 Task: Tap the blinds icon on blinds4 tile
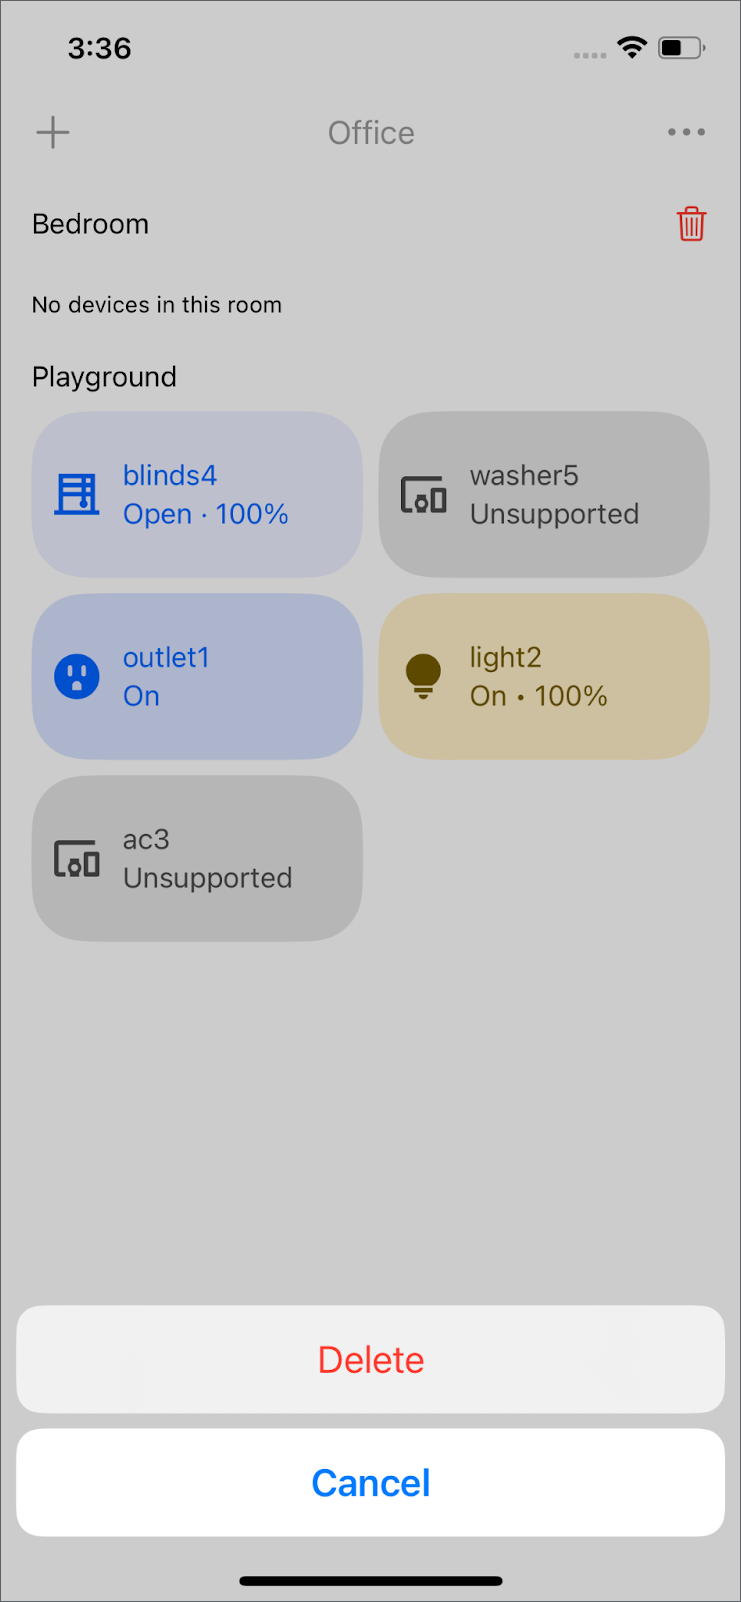(77, 494)
